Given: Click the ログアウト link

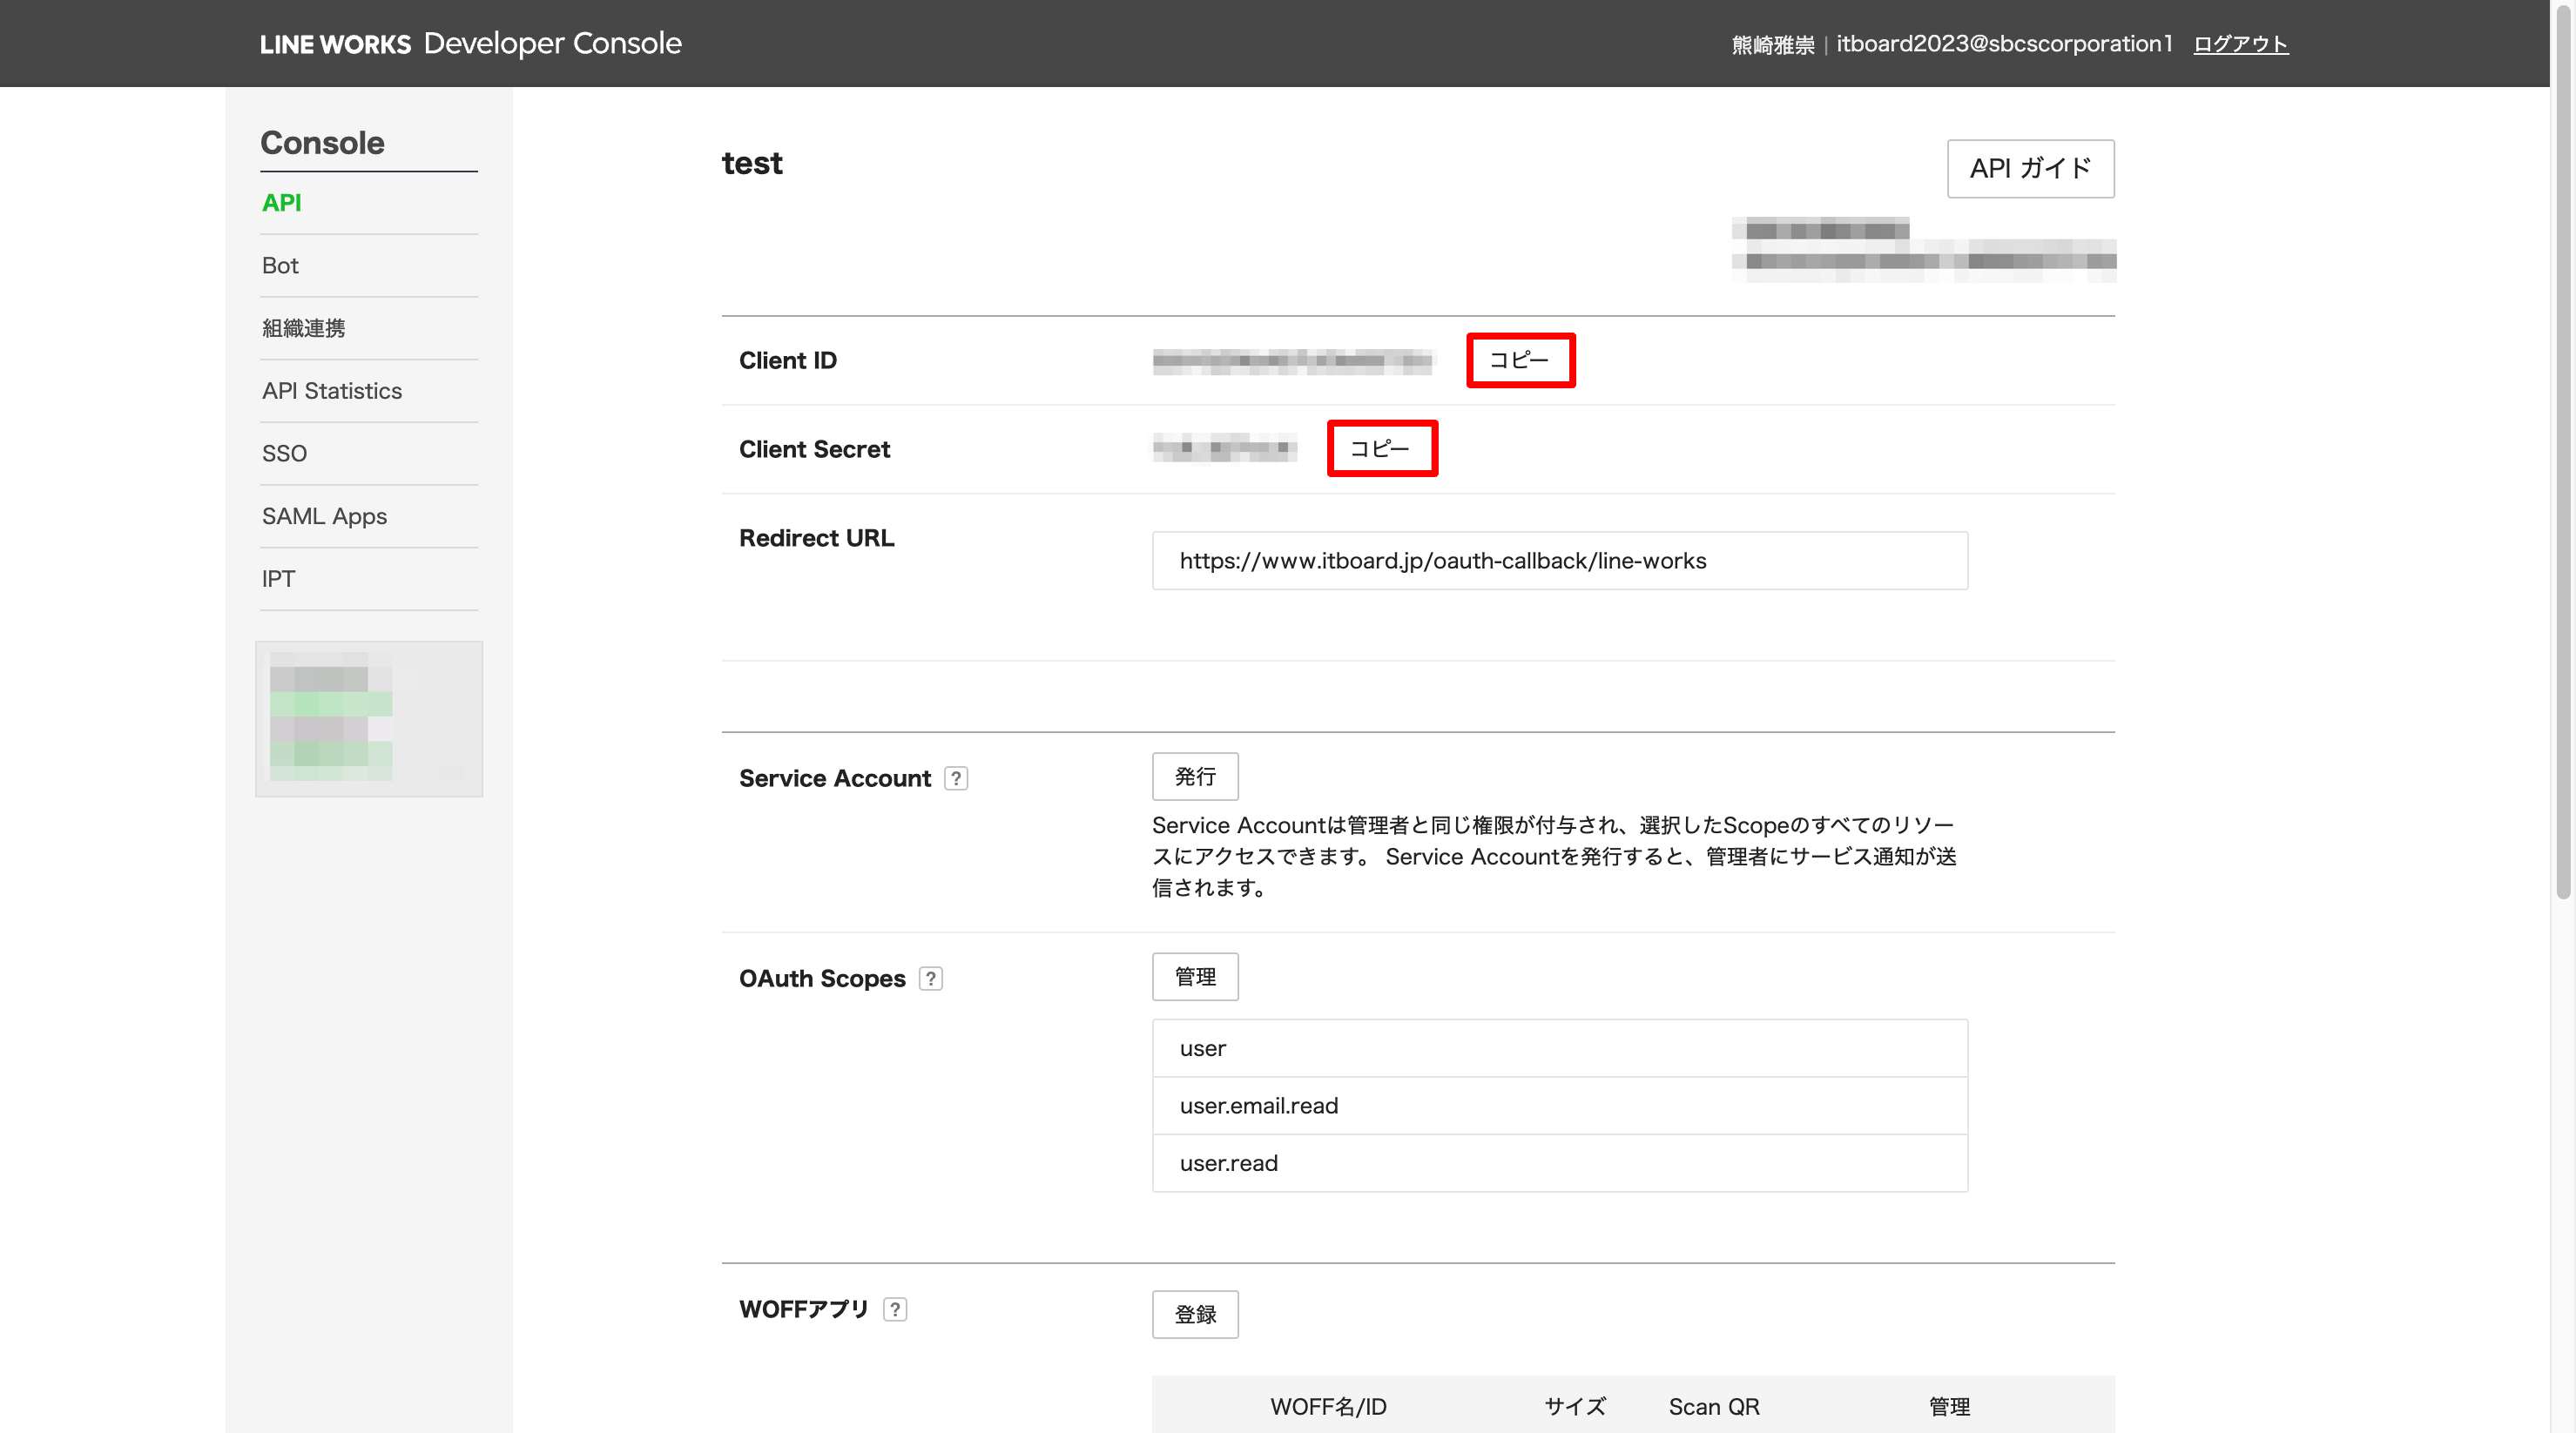Looking at the screenshot, I should [x=2239, y=44].
